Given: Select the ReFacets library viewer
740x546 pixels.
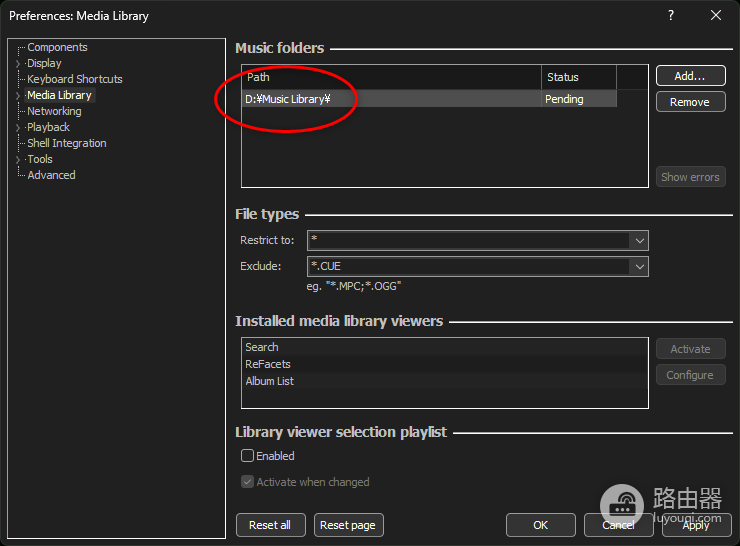Looking at the screenshot, I should pos(445,364).
